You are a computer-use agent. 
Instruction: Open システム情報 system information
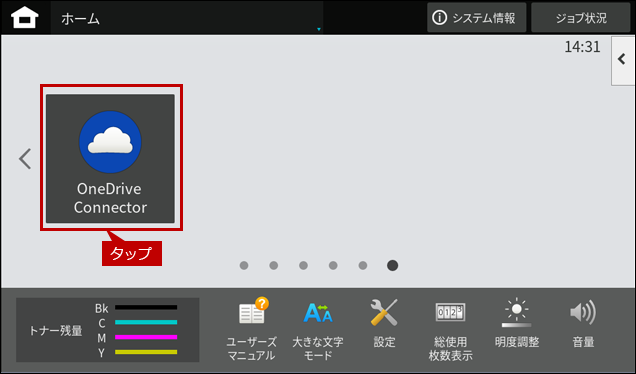(477, 18)
